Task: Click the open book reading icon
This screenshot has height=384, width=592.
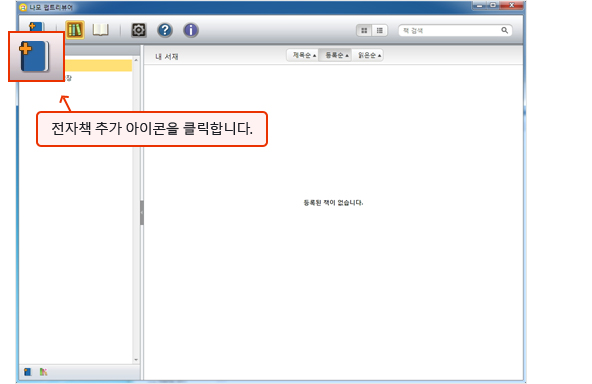Action: point(100,30)
